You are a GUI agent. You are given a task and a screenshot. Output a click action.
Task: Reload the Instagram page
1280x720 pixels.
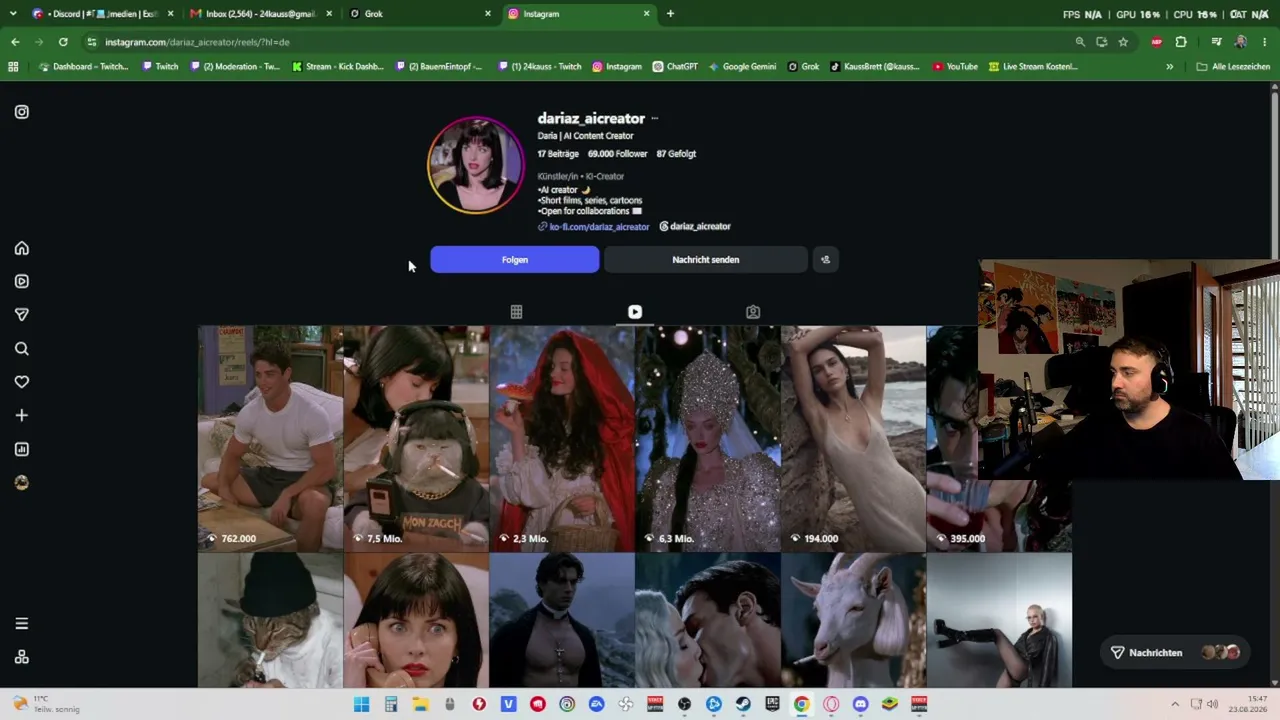pos(63,42)
